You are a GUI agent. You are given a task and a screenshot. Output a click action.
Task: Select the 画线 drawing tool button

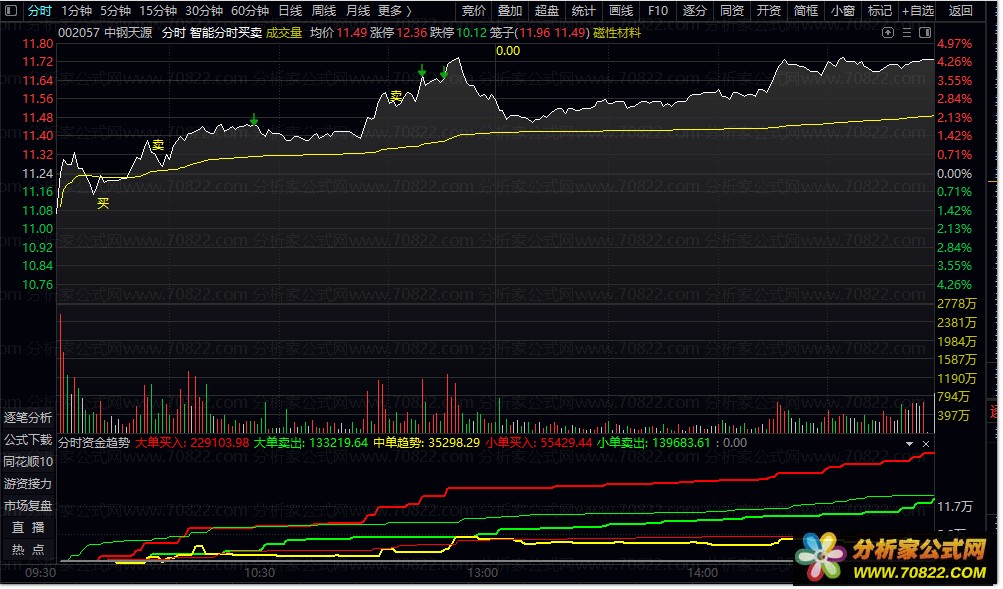620,11
